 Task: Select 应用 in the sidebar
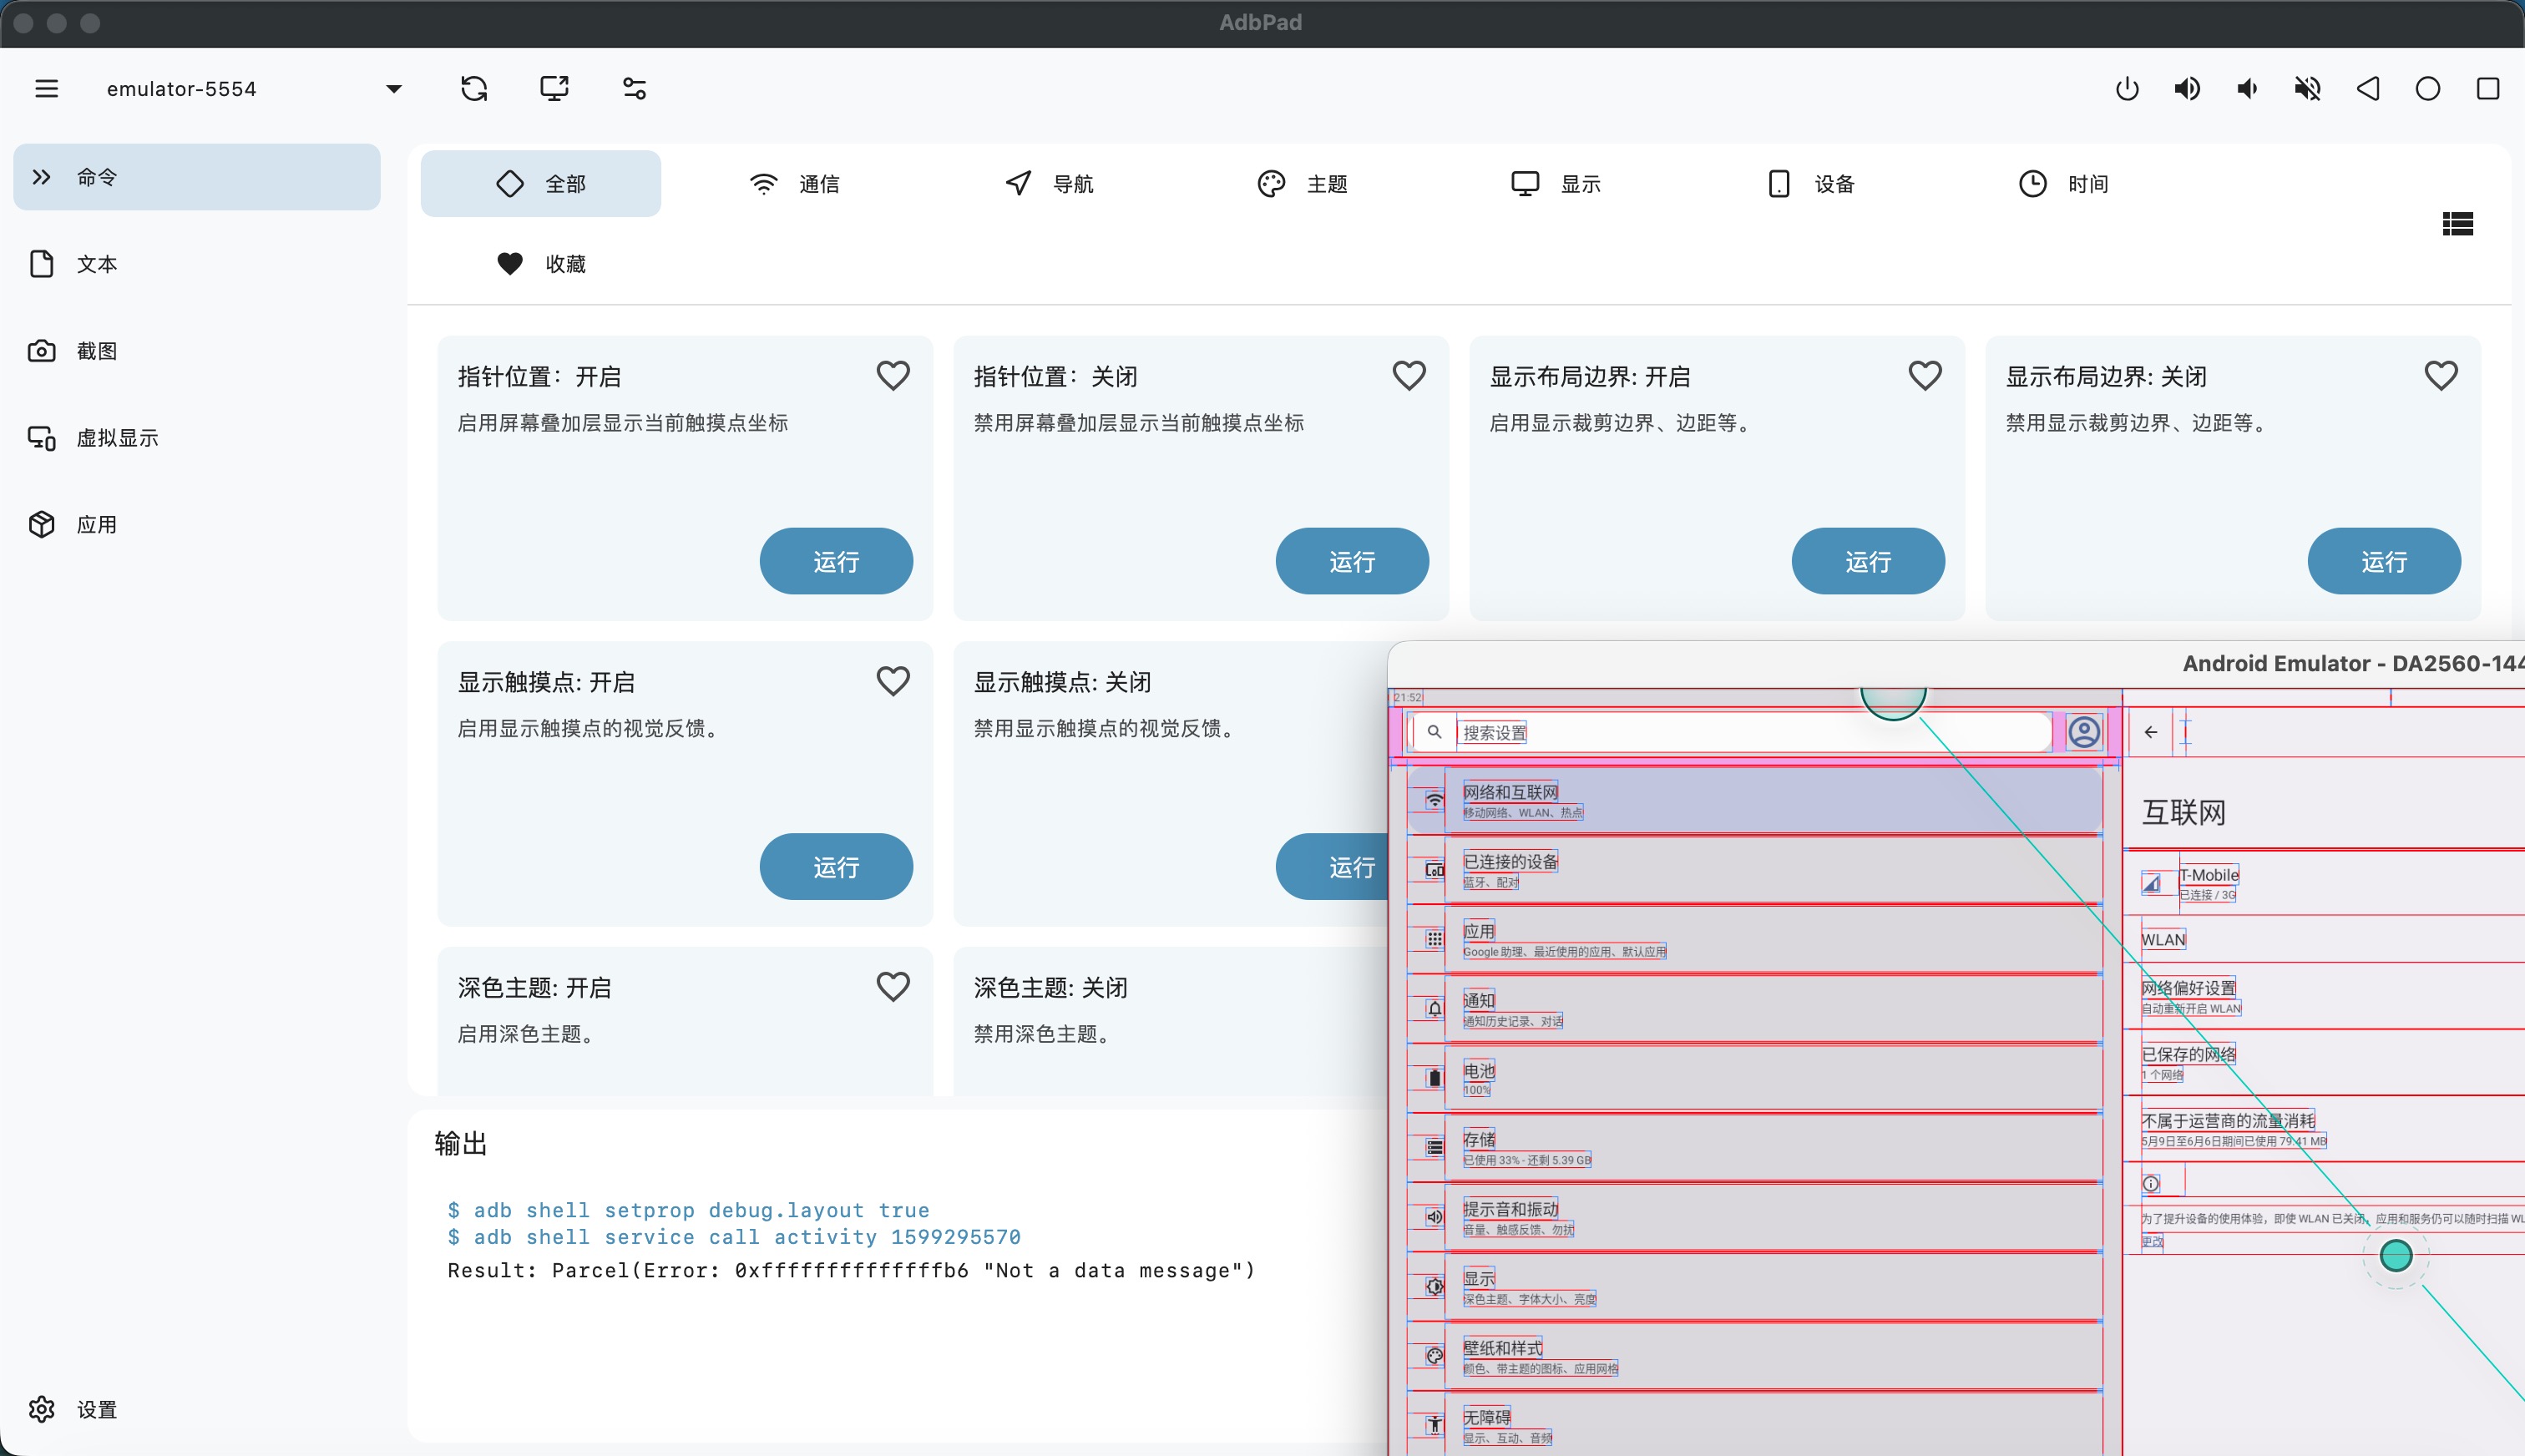197,525
